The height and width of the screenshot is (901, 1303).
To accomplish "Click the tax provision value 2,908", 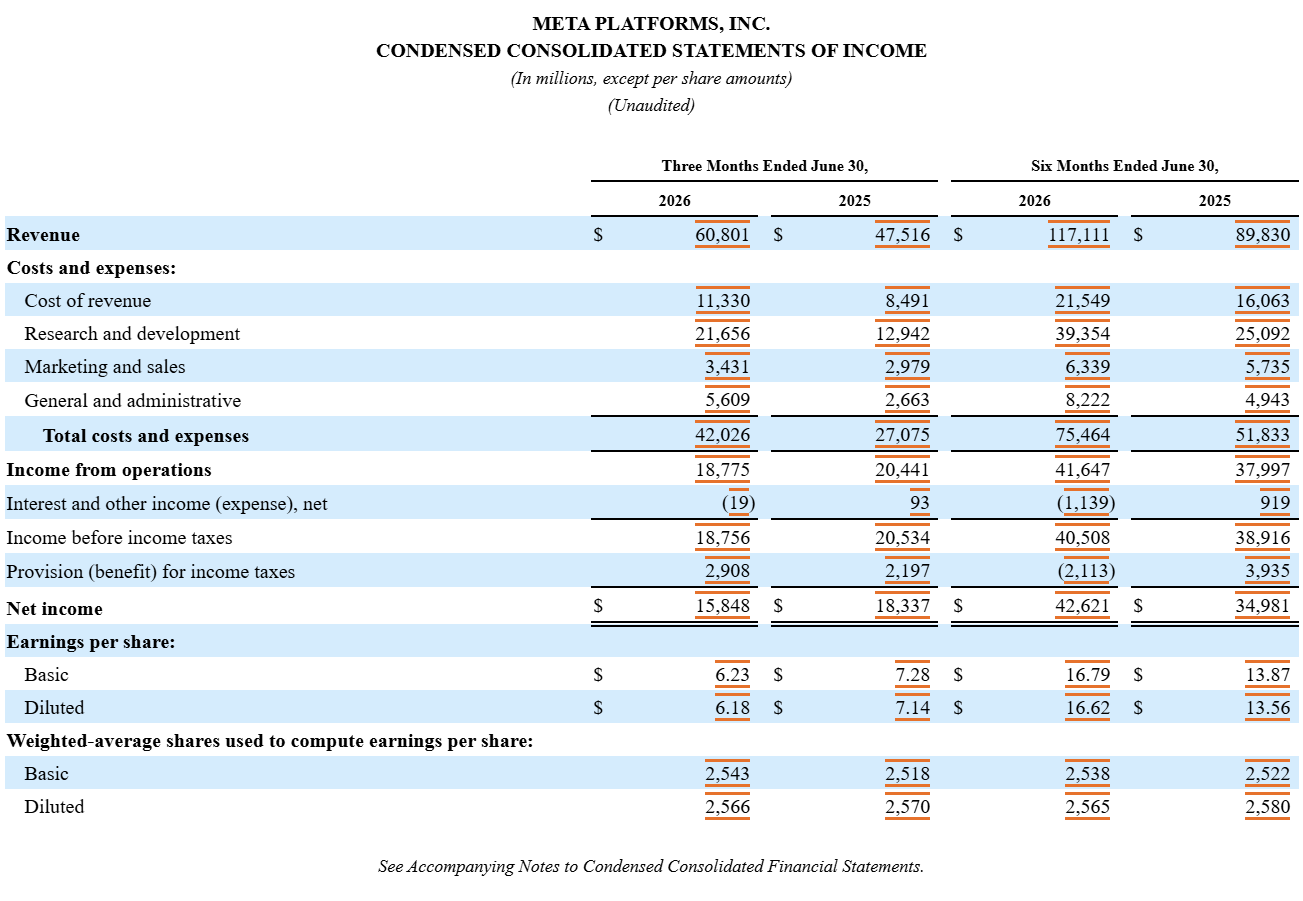I will [726, 572].
